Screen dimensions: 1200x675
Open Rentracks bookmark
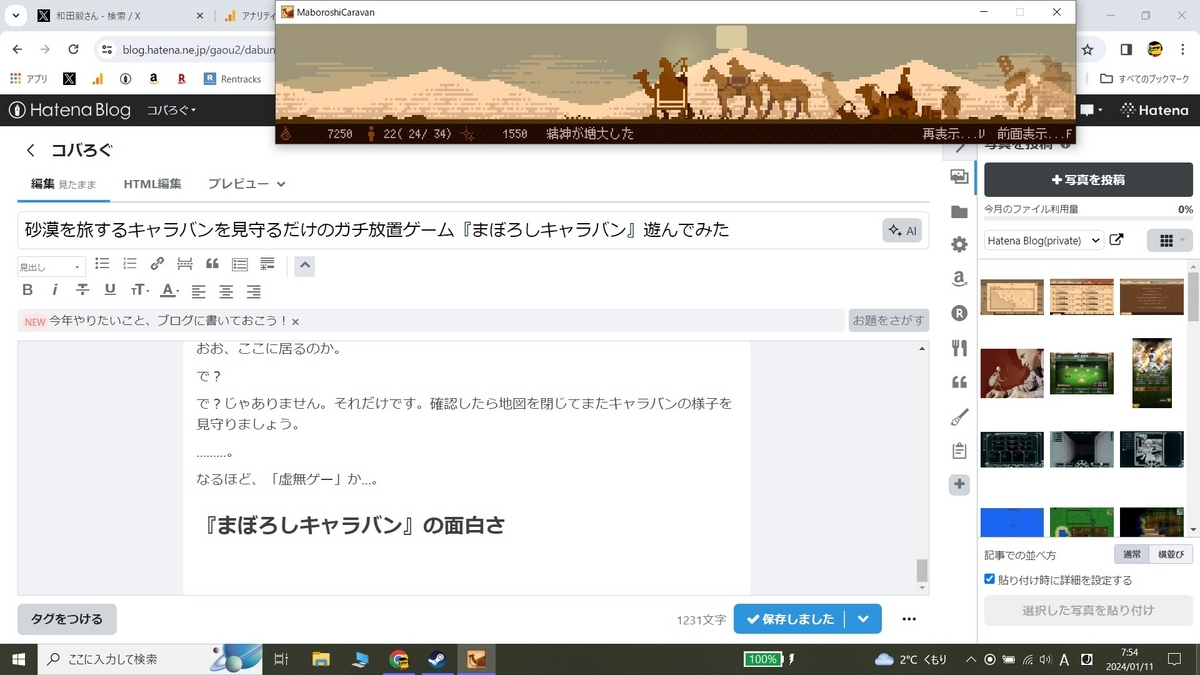(x=232, y=78)
